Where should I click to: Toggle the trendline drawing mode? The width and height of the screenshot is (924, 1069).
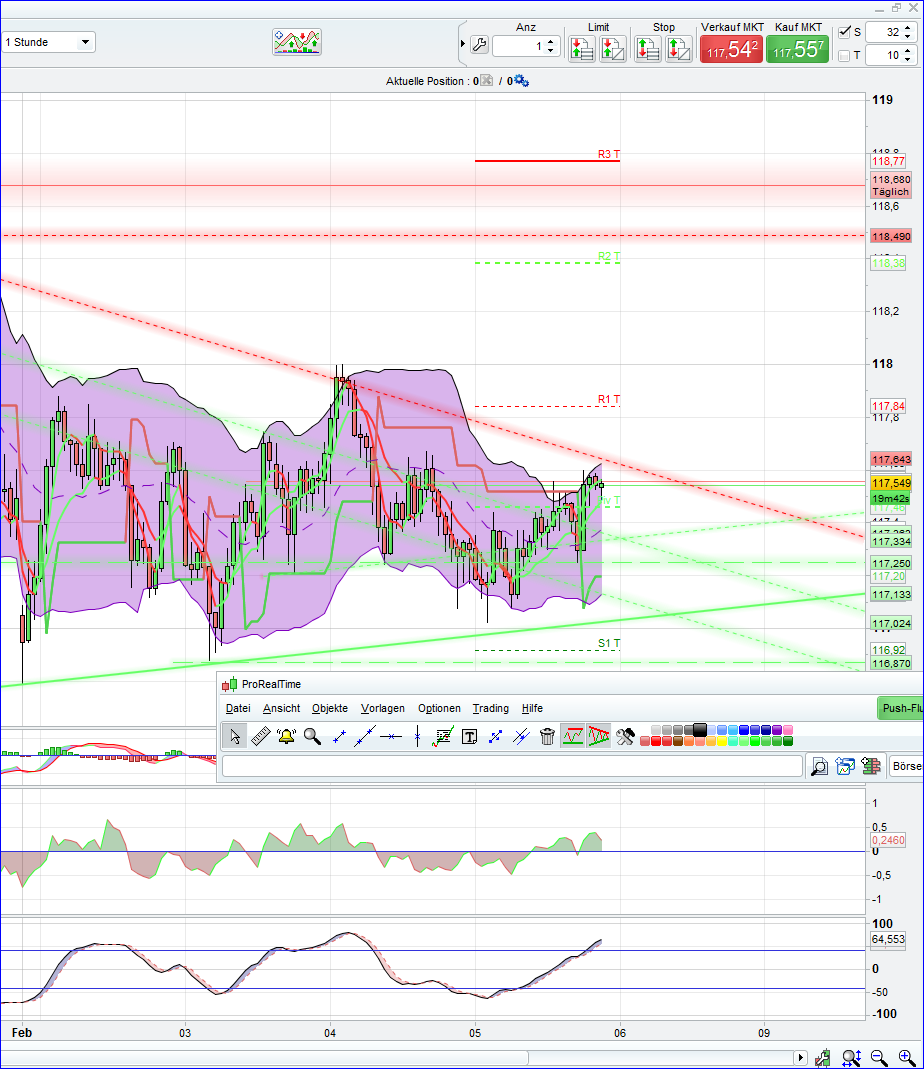363,736
